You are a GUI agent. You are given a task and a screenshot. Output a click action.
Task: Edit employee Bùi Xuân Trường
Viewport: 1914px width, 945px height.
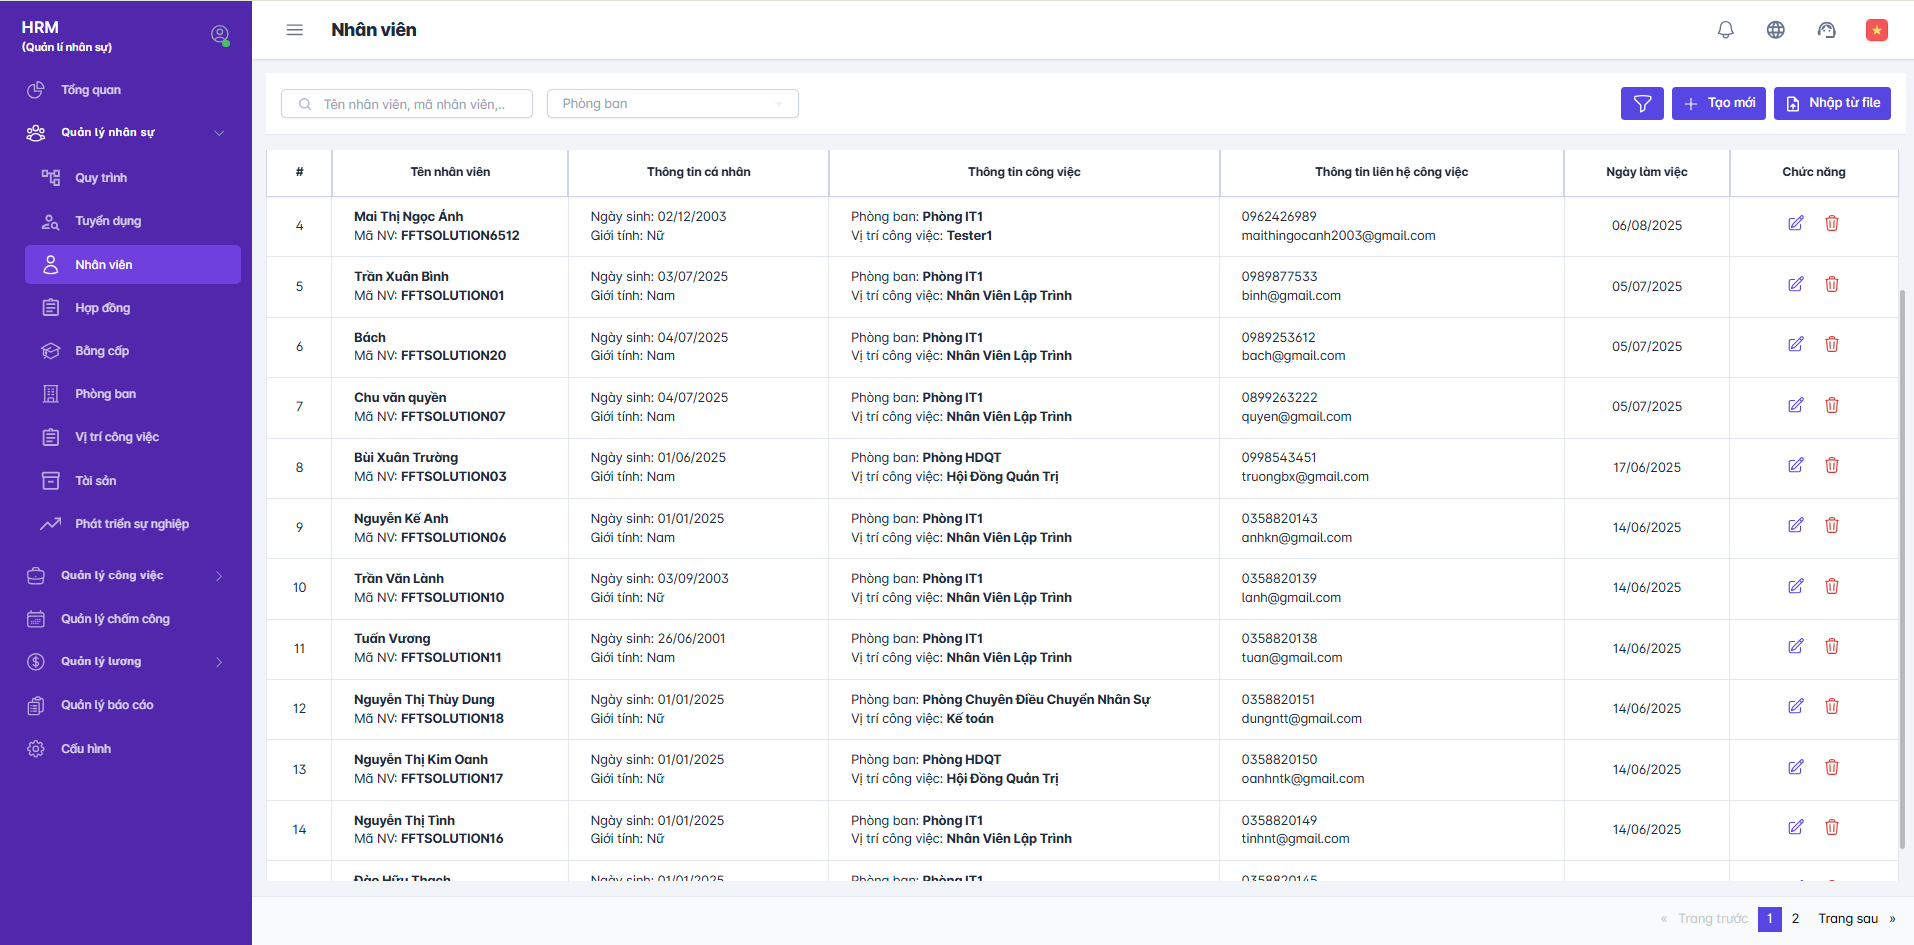point(1796,466)
